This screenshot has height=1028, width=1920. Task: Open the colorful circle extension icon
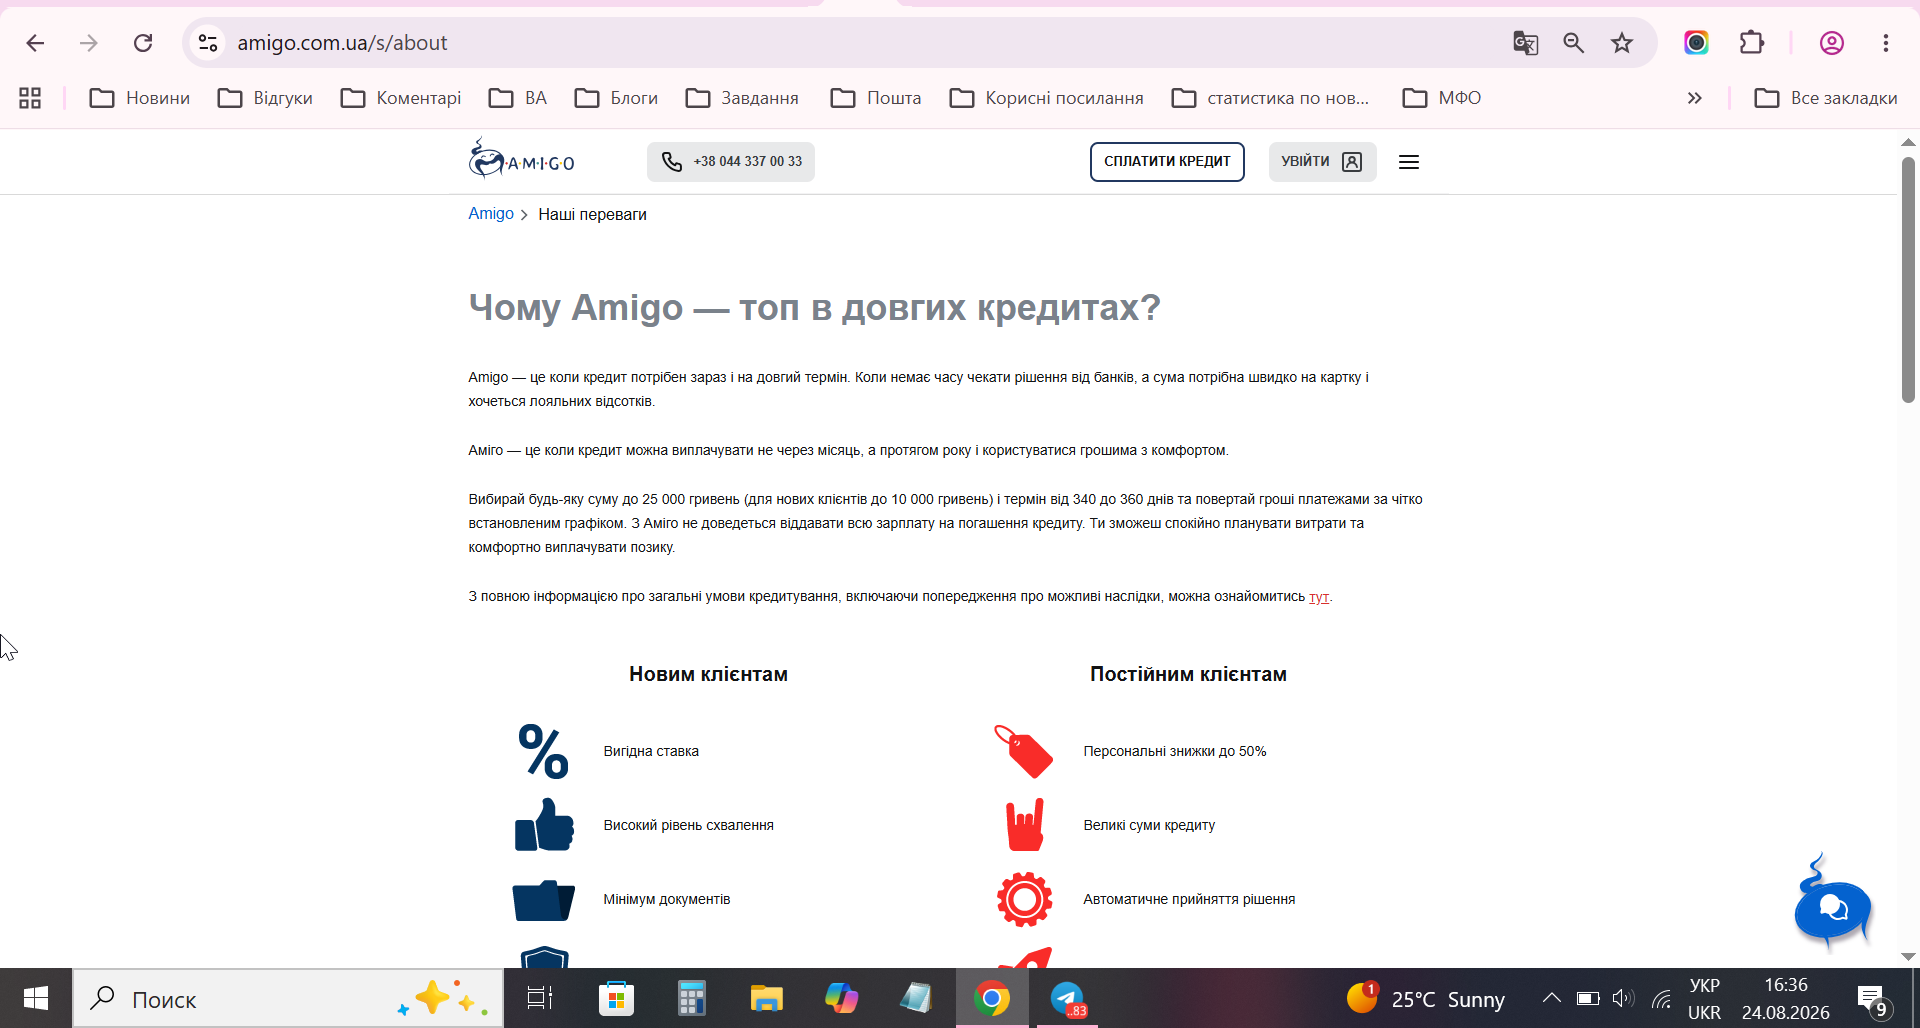[x=1696, y=43]
